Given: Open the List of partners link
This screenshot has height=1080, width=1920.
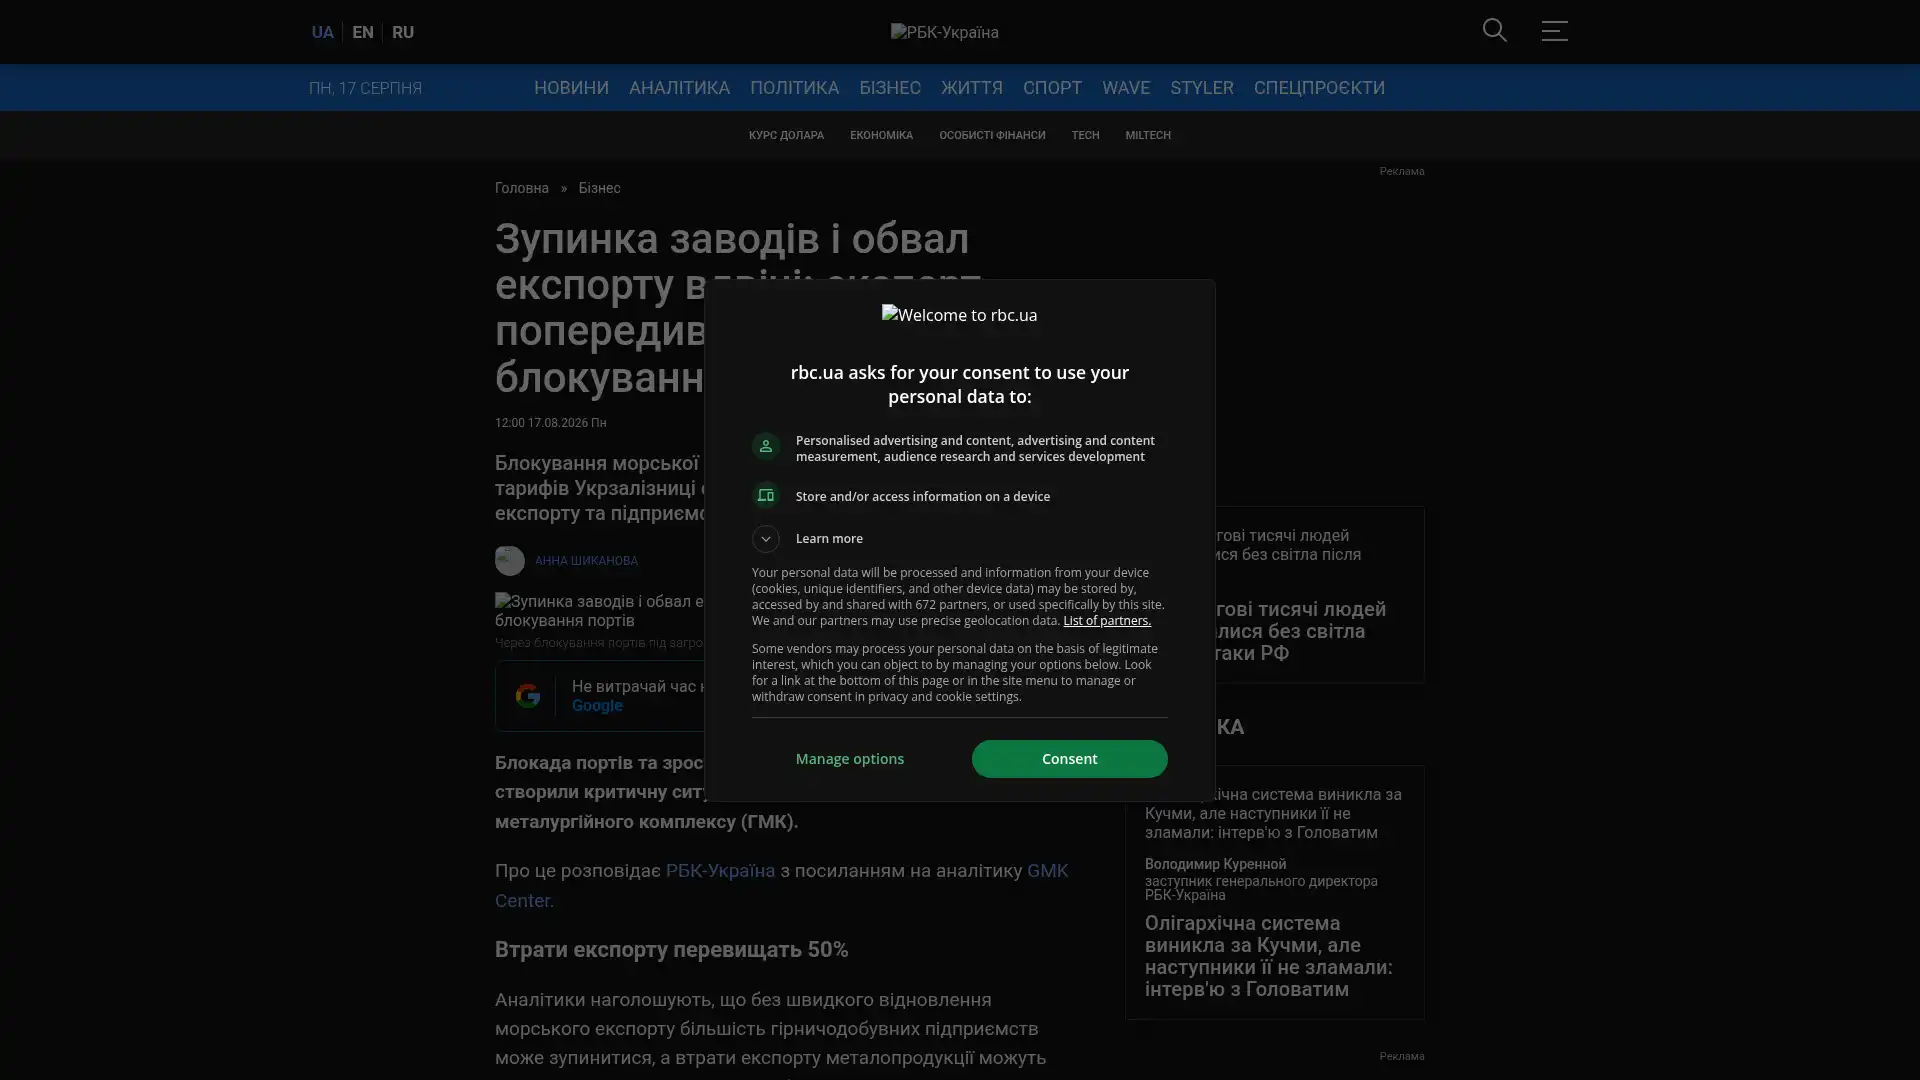Looking at the screenshot, I should coord(1106,621).
